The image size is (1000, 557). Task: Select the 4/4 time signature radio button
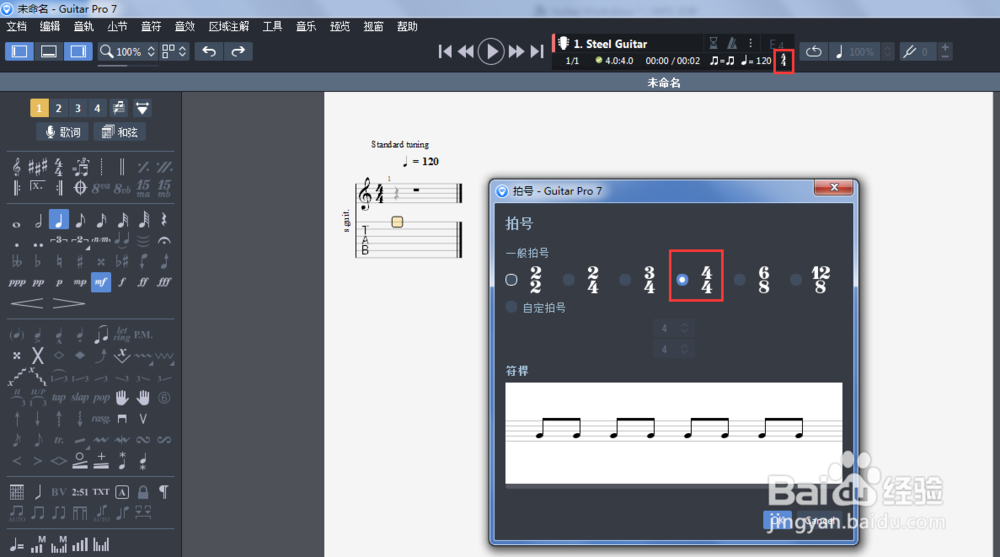click(x=682, y=279)
